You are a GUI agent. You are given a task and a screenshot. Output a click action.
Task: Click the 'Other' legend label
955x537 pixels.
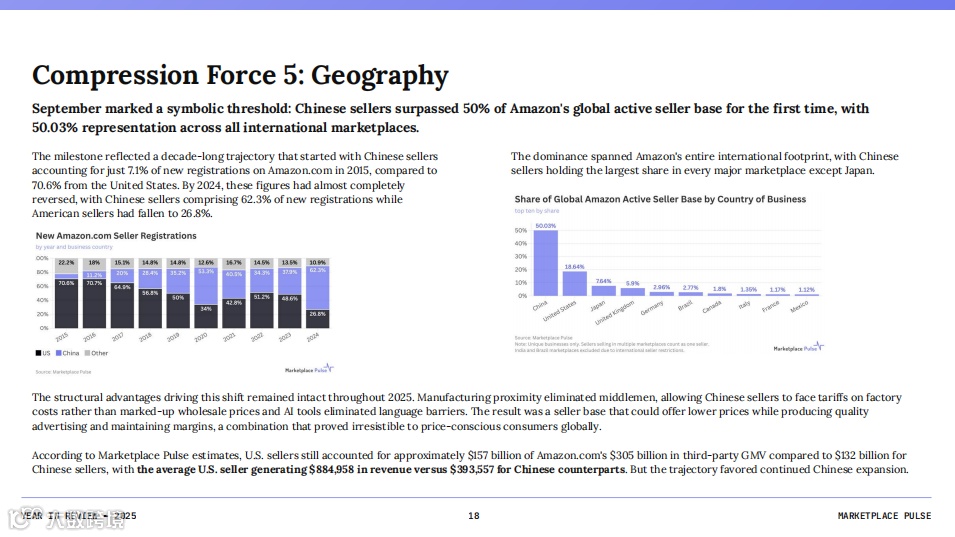[99, 353]
